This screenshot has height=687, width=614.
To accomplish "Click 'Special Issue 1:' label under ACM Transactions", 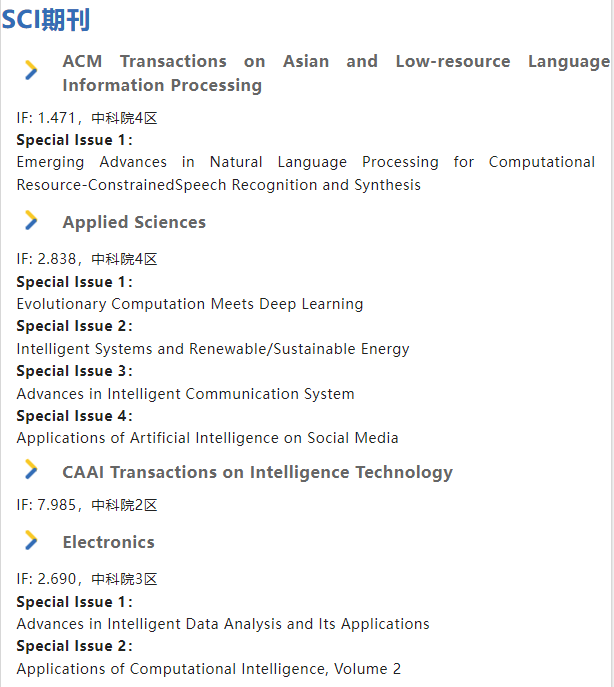I will 75,140.
